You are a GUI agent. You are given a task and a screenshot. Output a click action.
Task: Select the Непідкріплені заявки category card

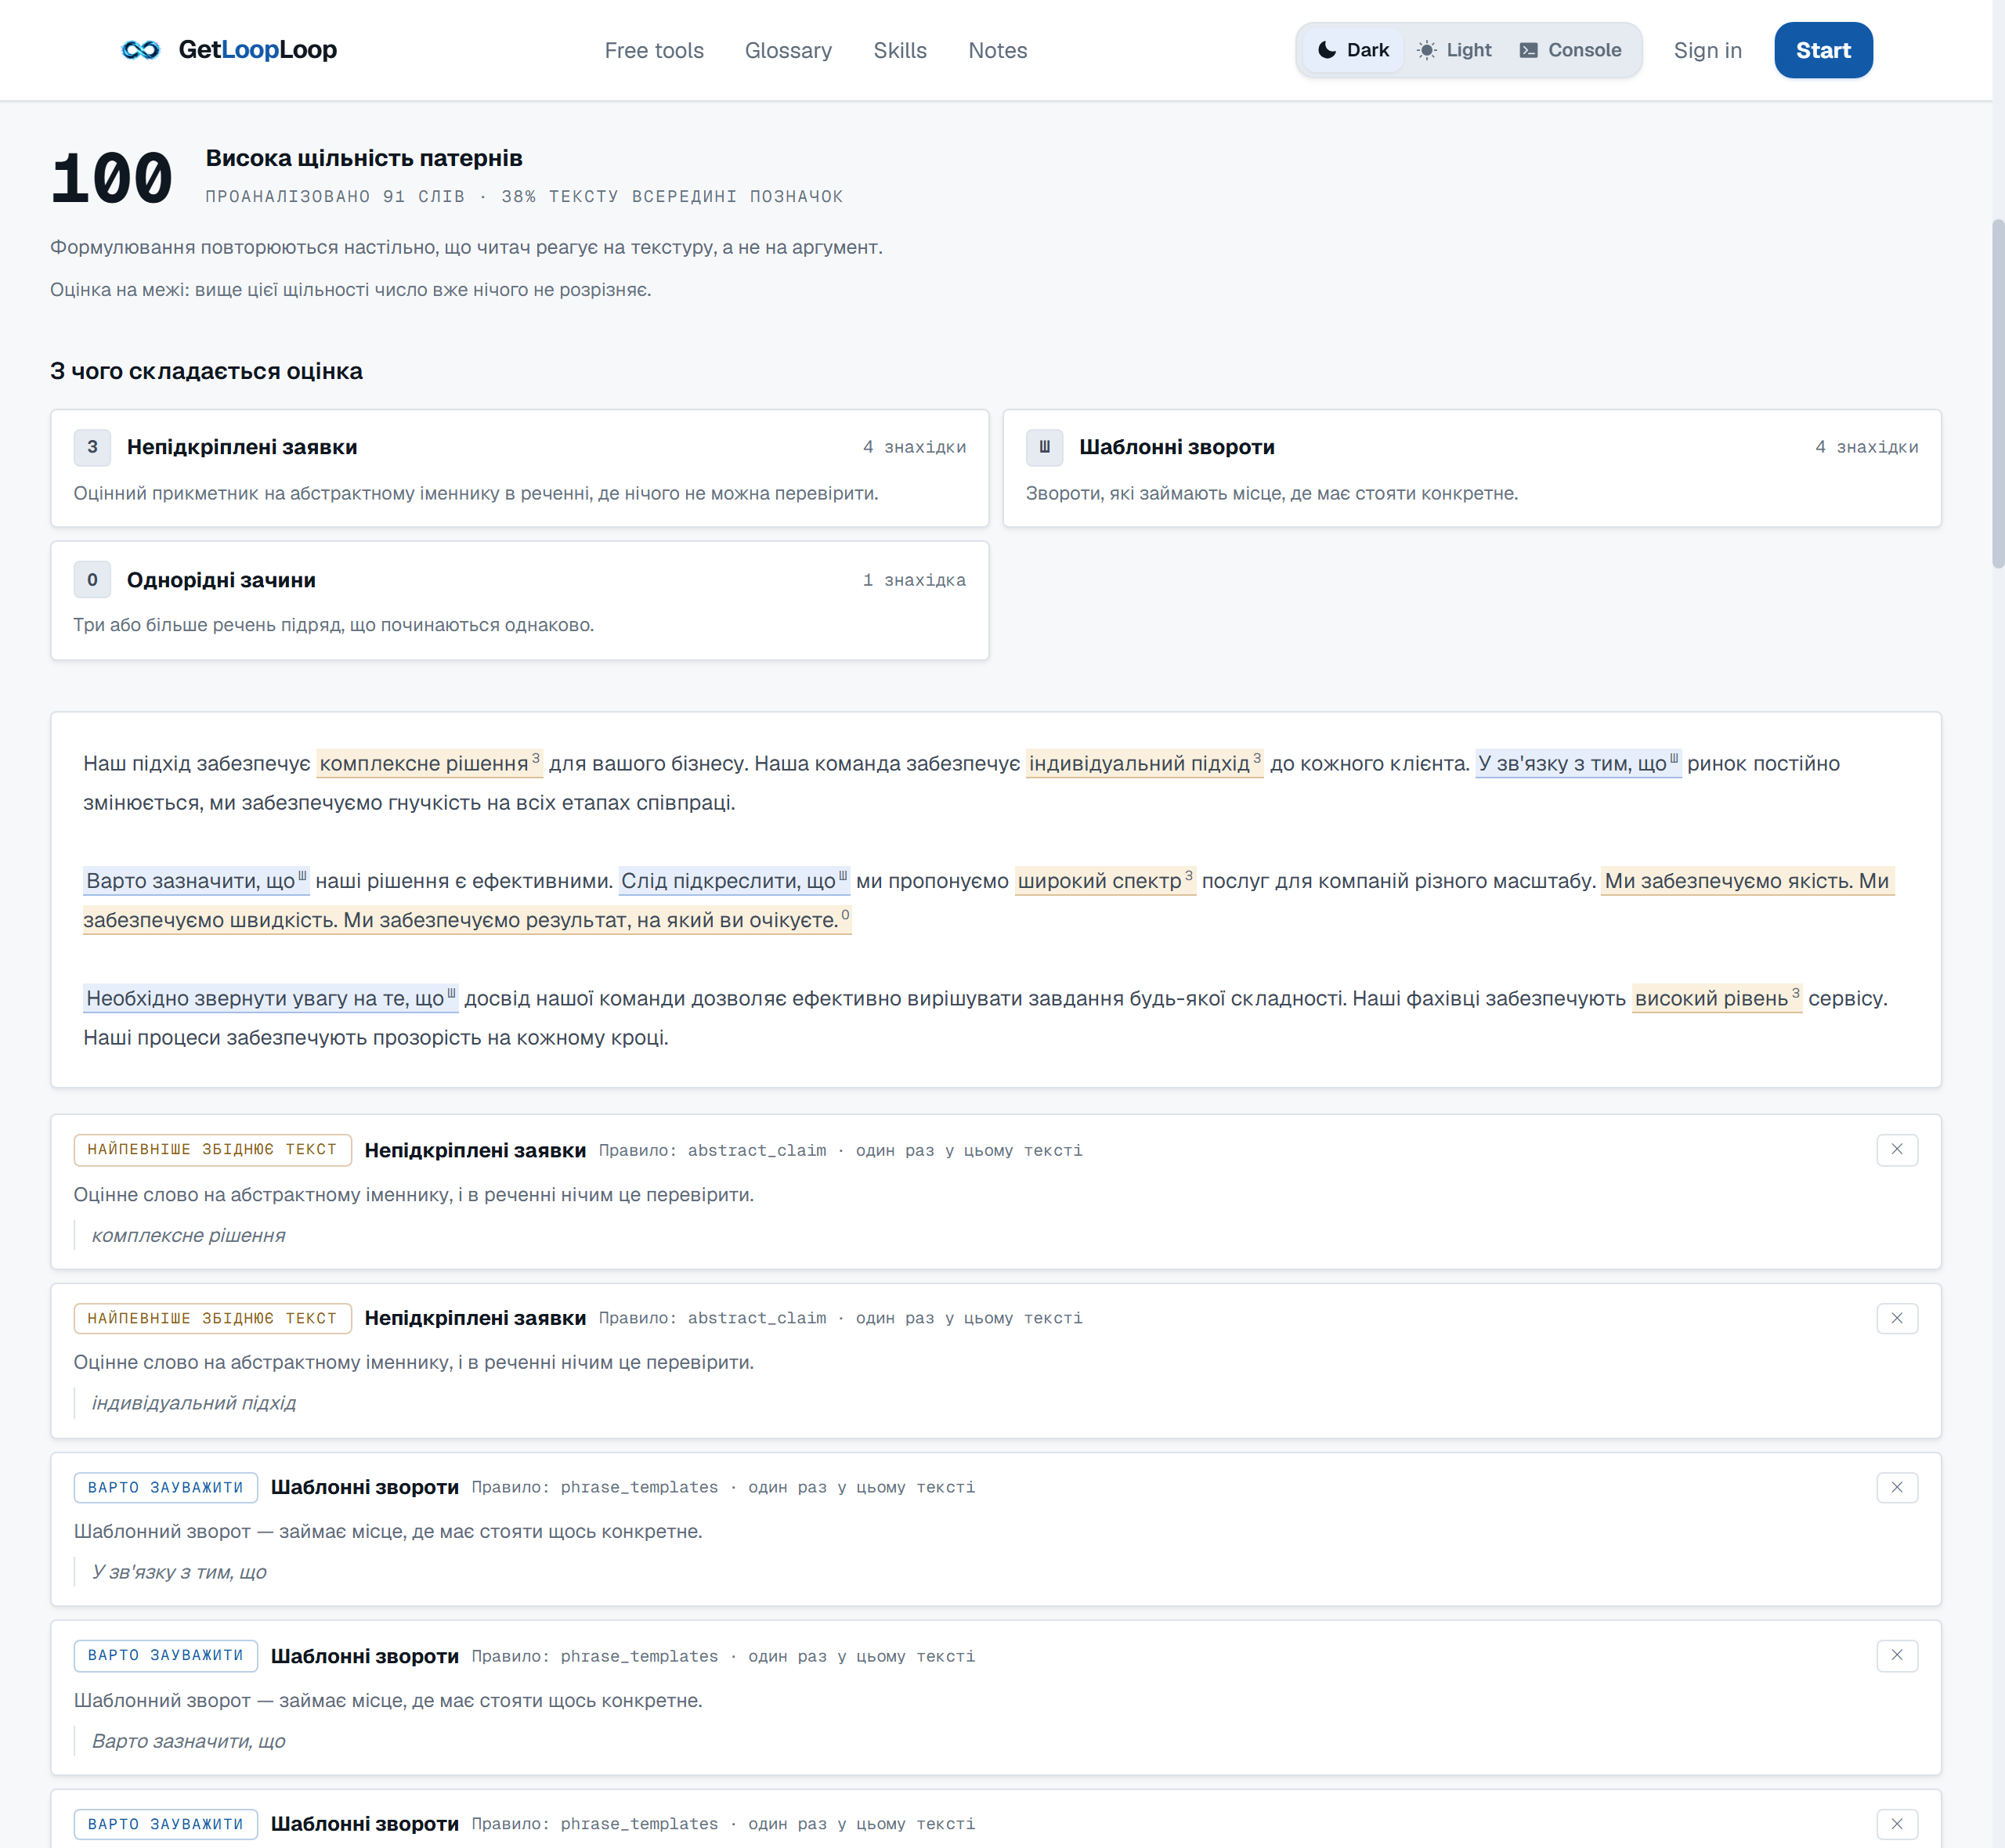point(520,468)
